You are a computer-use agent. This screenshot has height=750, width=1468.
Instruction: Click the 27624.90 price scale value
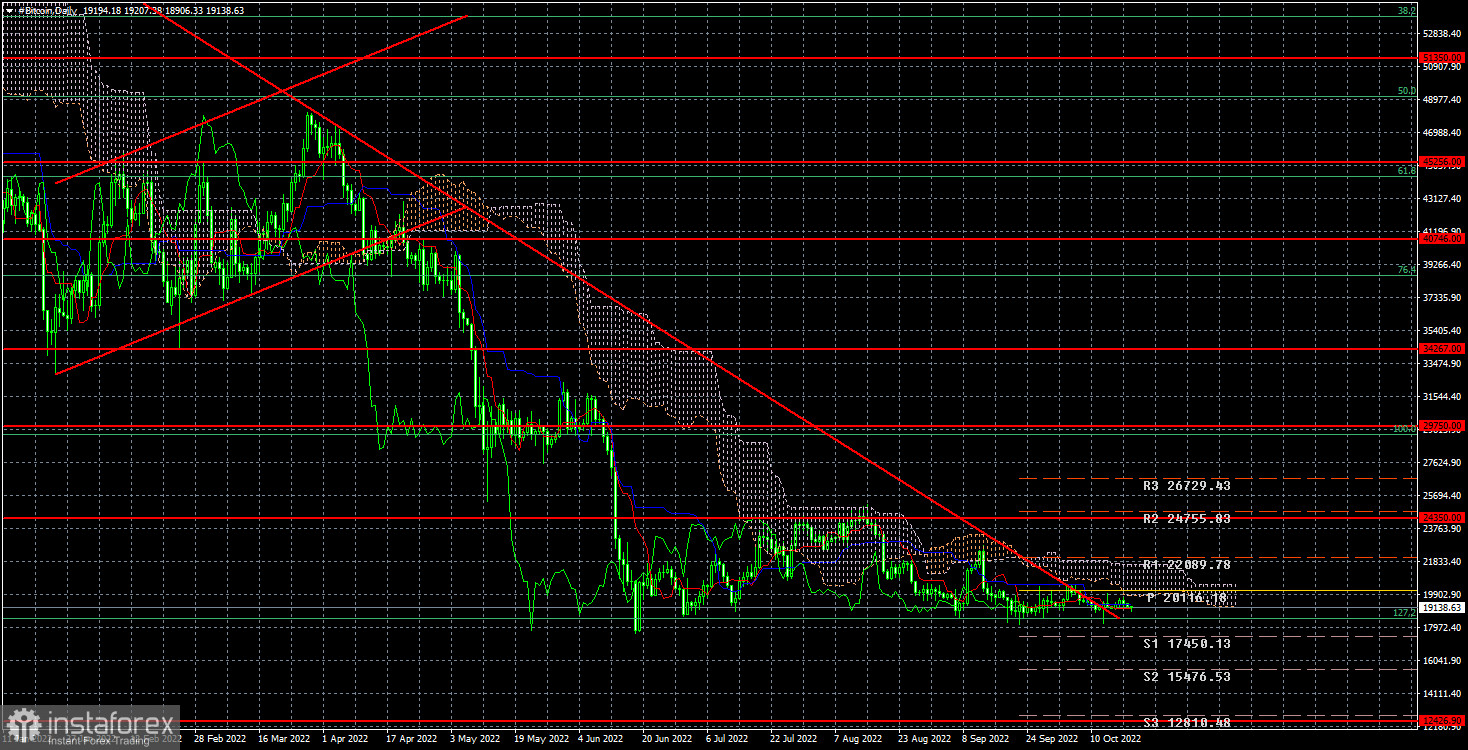[x=1443, y=463]
